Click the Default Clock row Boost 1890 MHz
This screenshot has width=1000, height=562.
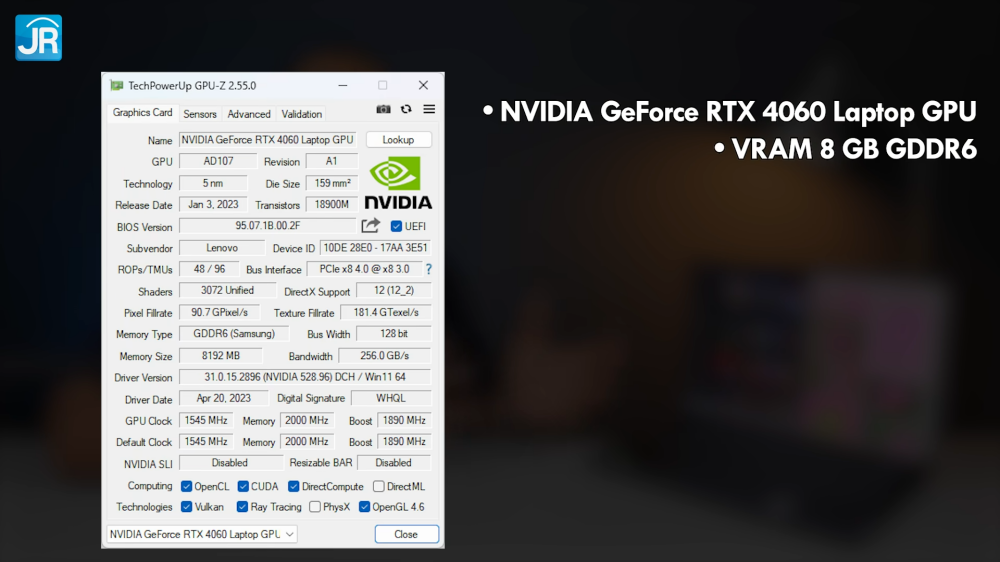point(404,441)
